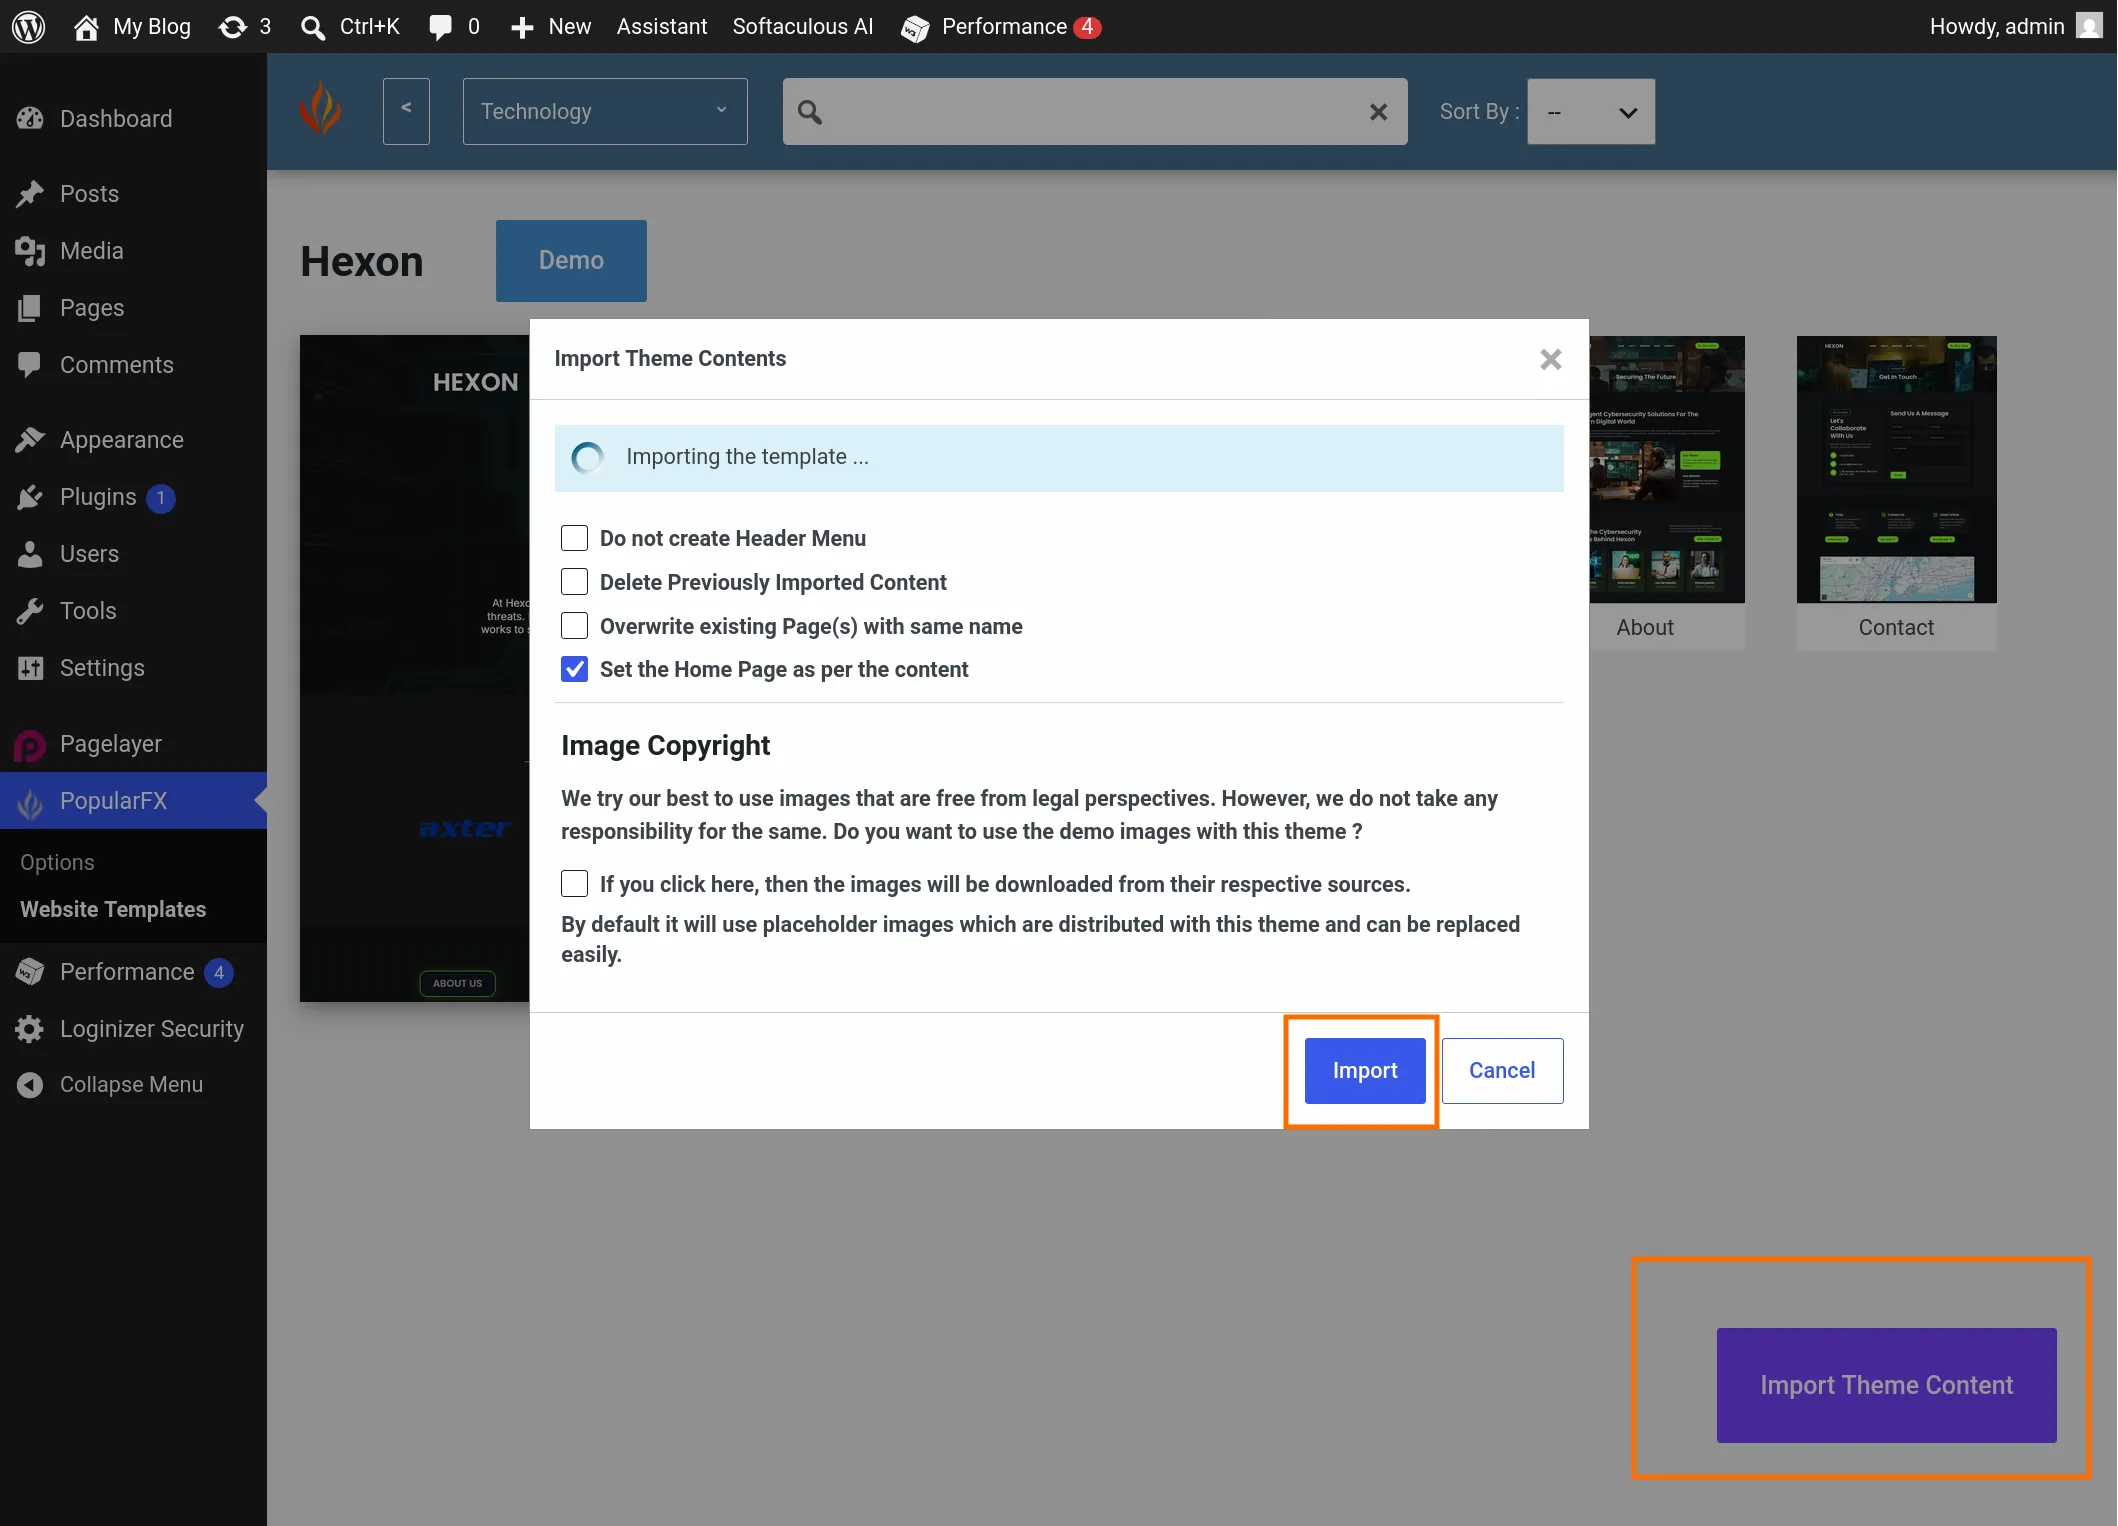Check the download images from sources box

(x=574, y=884)
